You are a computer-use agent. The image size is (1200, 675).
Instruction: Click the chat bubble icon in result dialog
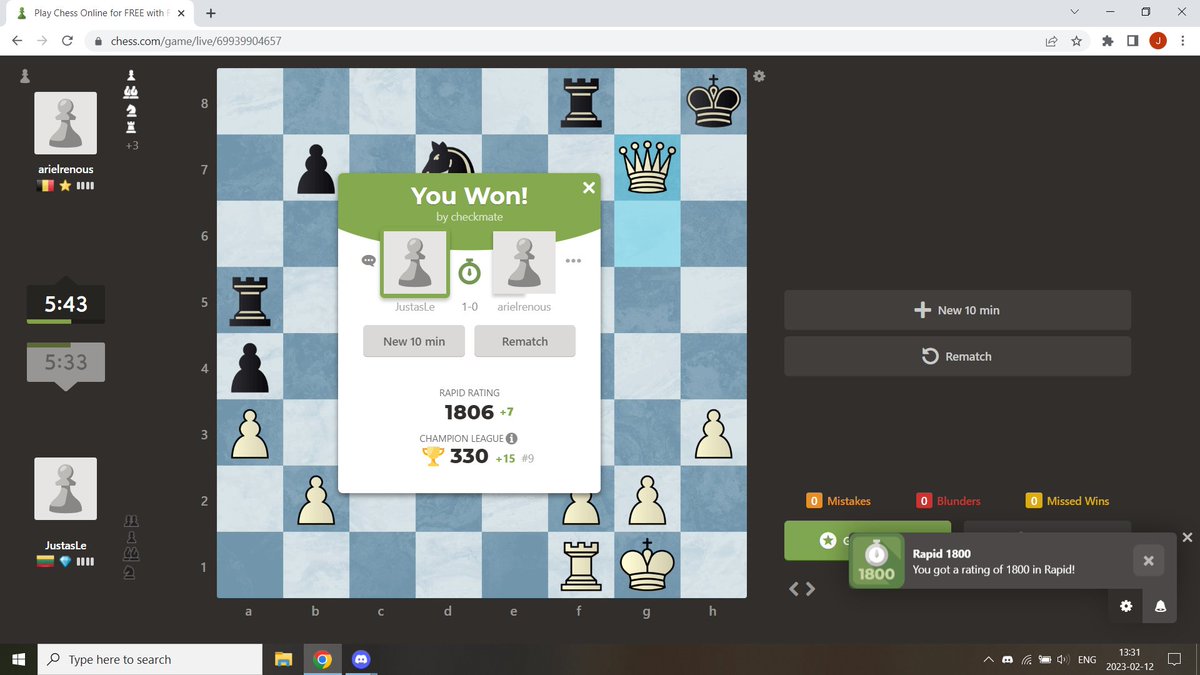click(369, 260)
